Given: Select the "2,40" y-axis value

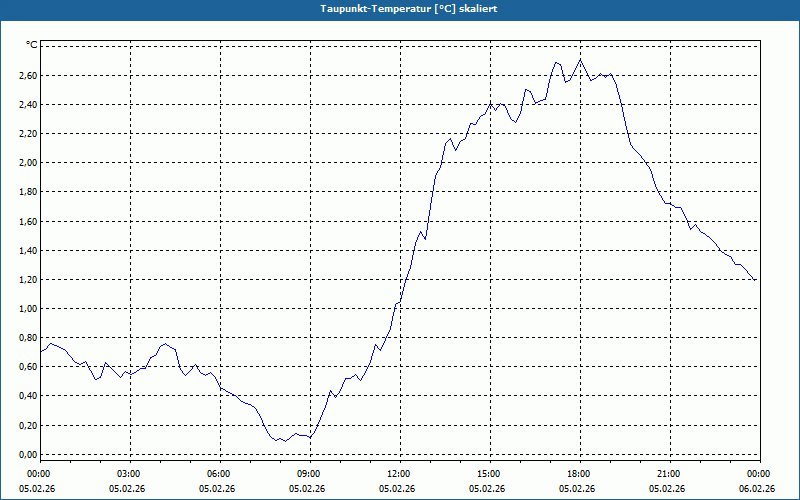Looking at the screenshot, I should click(x=29, y=105).
